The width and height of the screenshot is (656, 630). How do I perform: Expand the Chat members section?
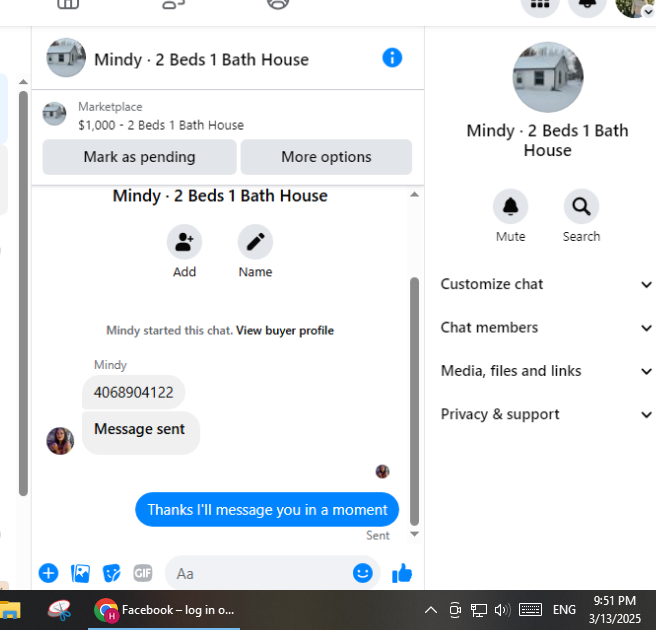point(546,328)
